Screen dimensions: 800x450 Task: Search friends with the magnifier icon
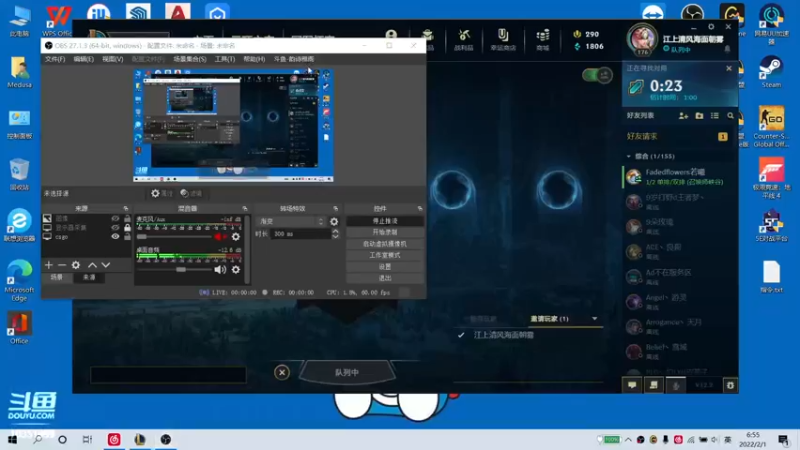tap(731, 116)
